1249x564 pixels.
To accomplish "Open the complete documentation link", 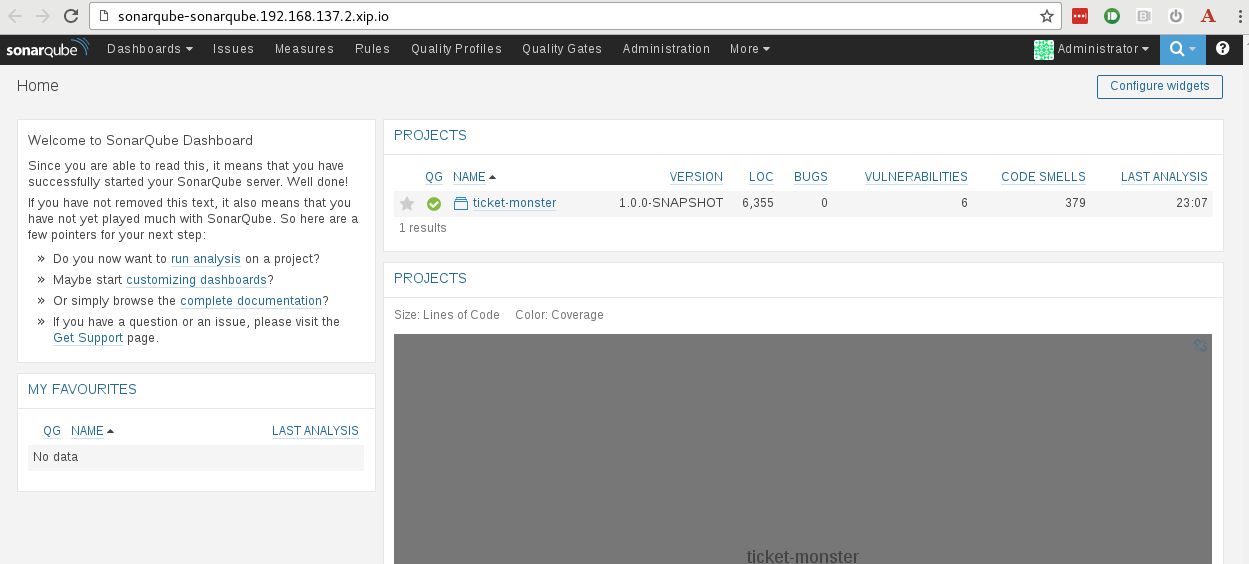I will [251, 301].
